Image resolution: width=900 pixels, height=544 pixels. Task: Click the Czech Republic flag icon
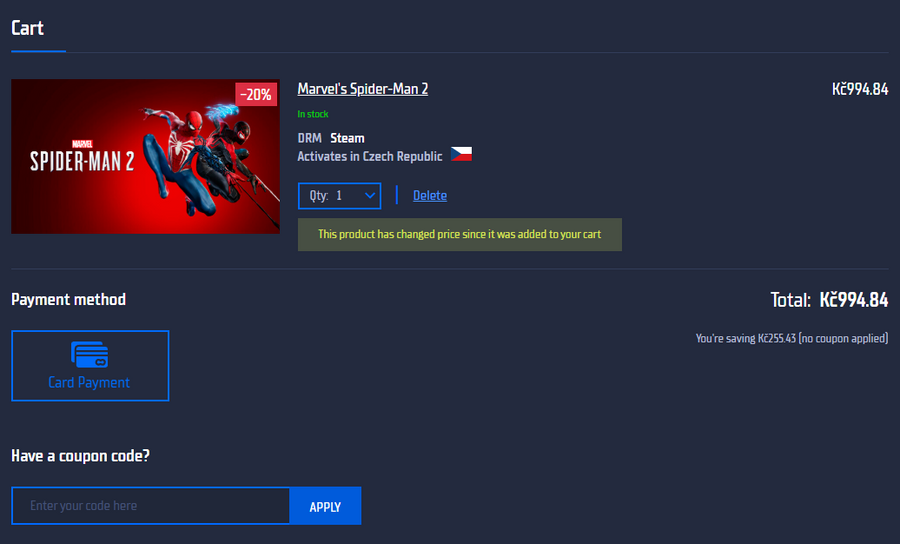(x=460, y=155)
